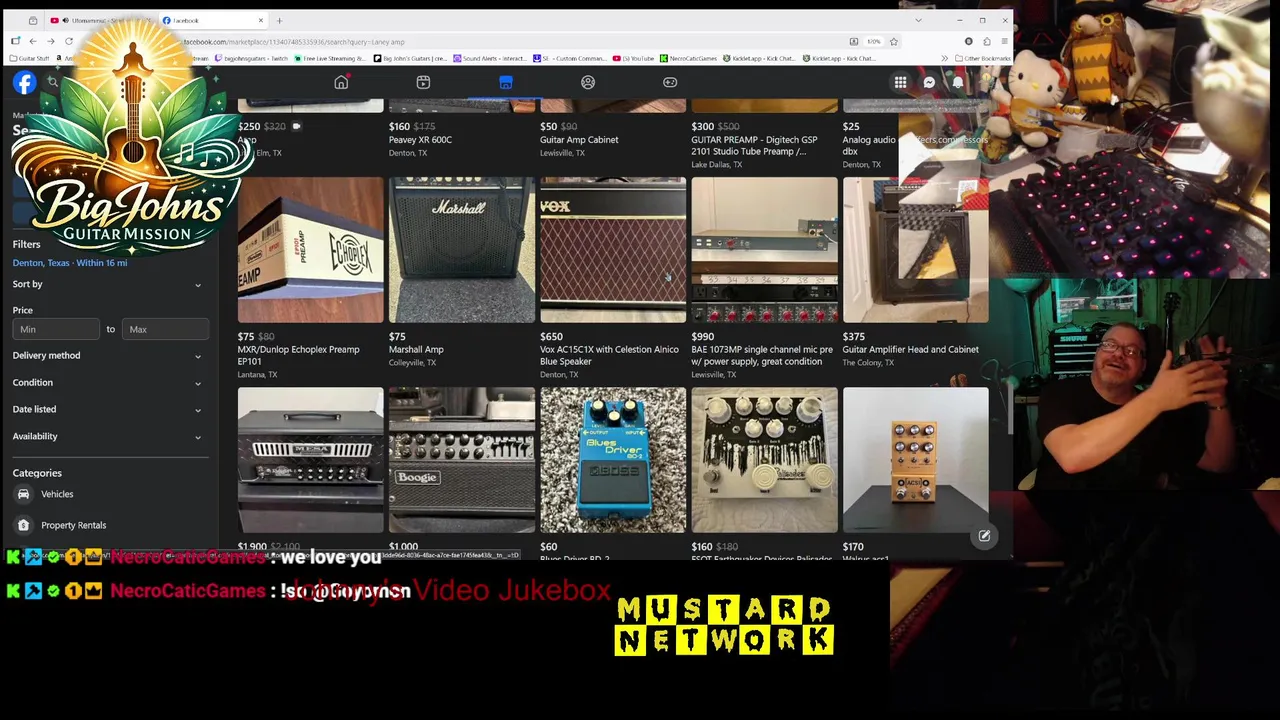The width and height of the screenshot is (1280, 720).
Task: Click the Vehicles category car icon
Action: click(23, 494)
